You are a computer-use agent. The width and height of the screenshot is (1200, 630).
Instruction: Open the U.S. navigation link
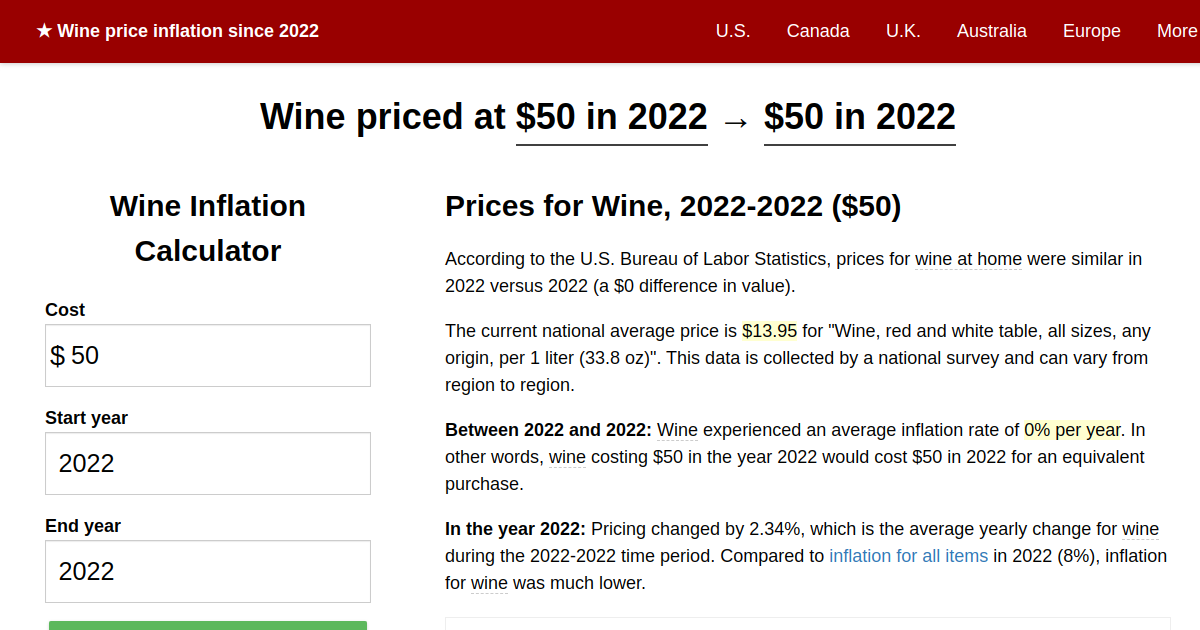coord(733,31)
